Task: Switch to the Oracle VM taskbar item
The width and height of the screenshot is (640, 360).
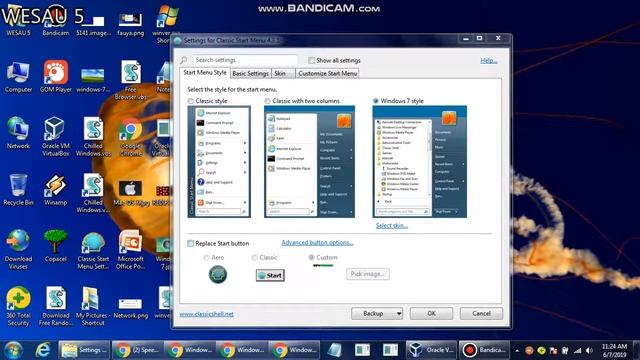Action: (431, 350)
